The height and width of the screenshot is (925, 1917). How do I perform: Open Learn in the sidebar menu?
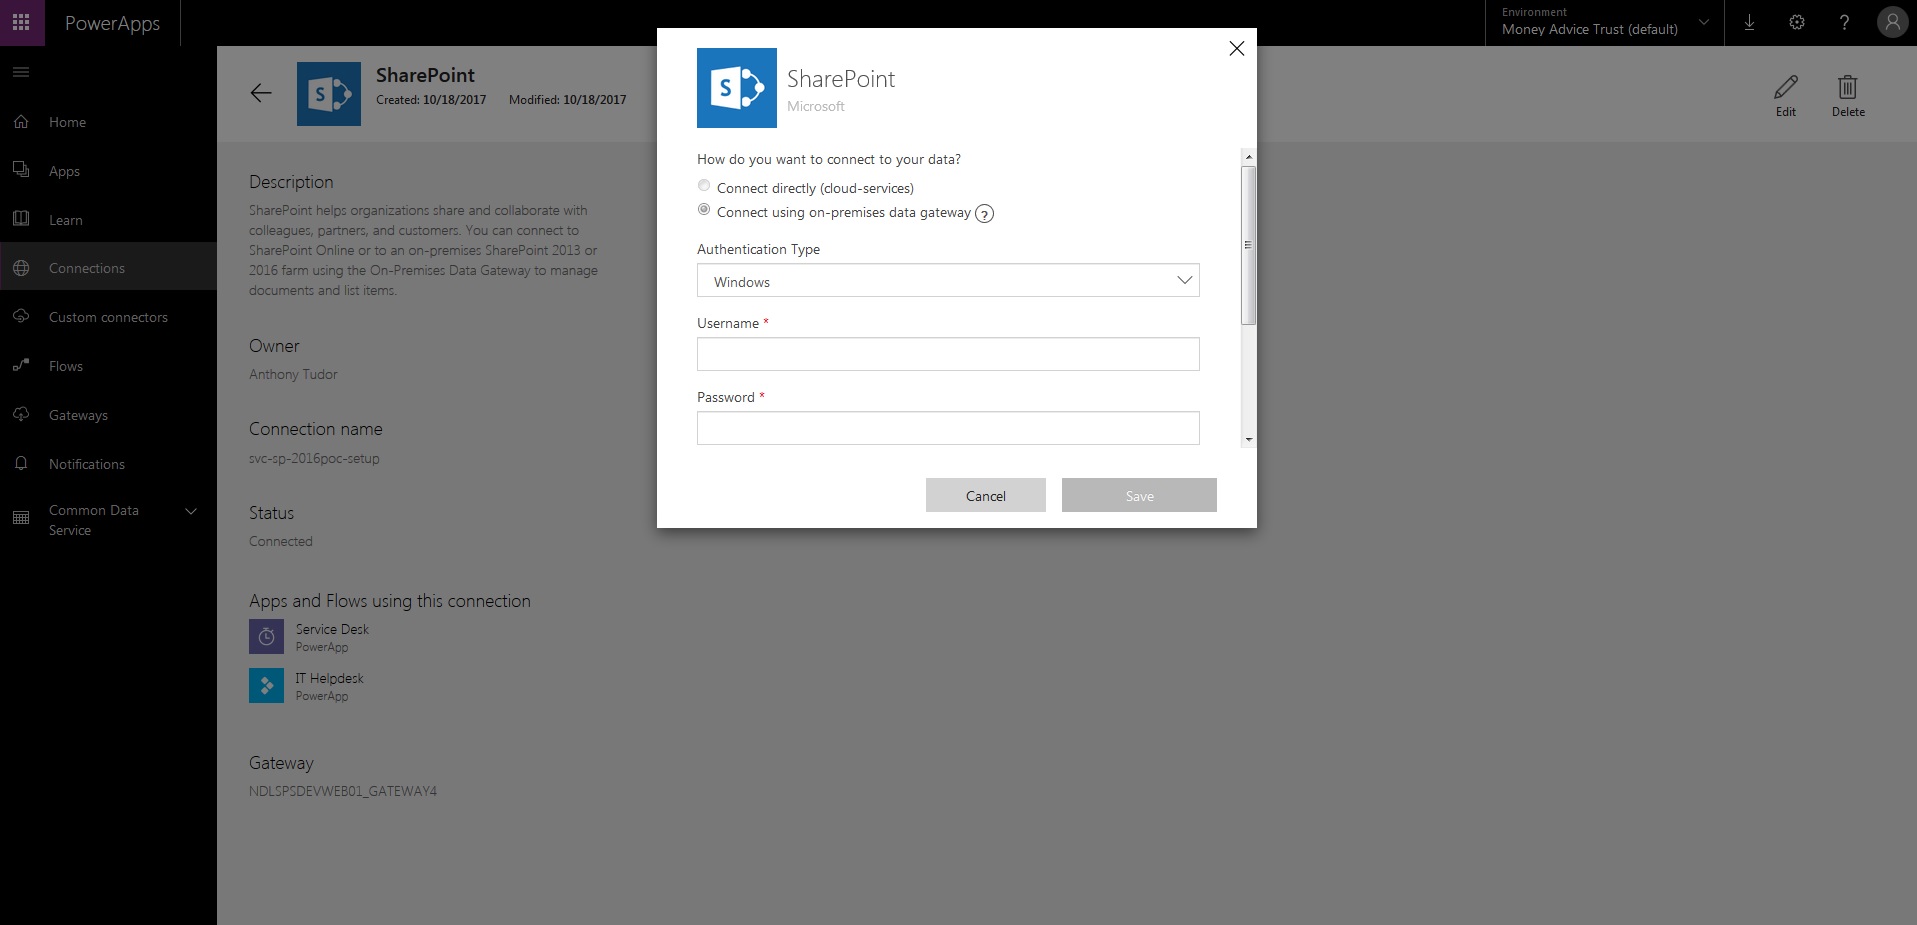tap(66, 220)
